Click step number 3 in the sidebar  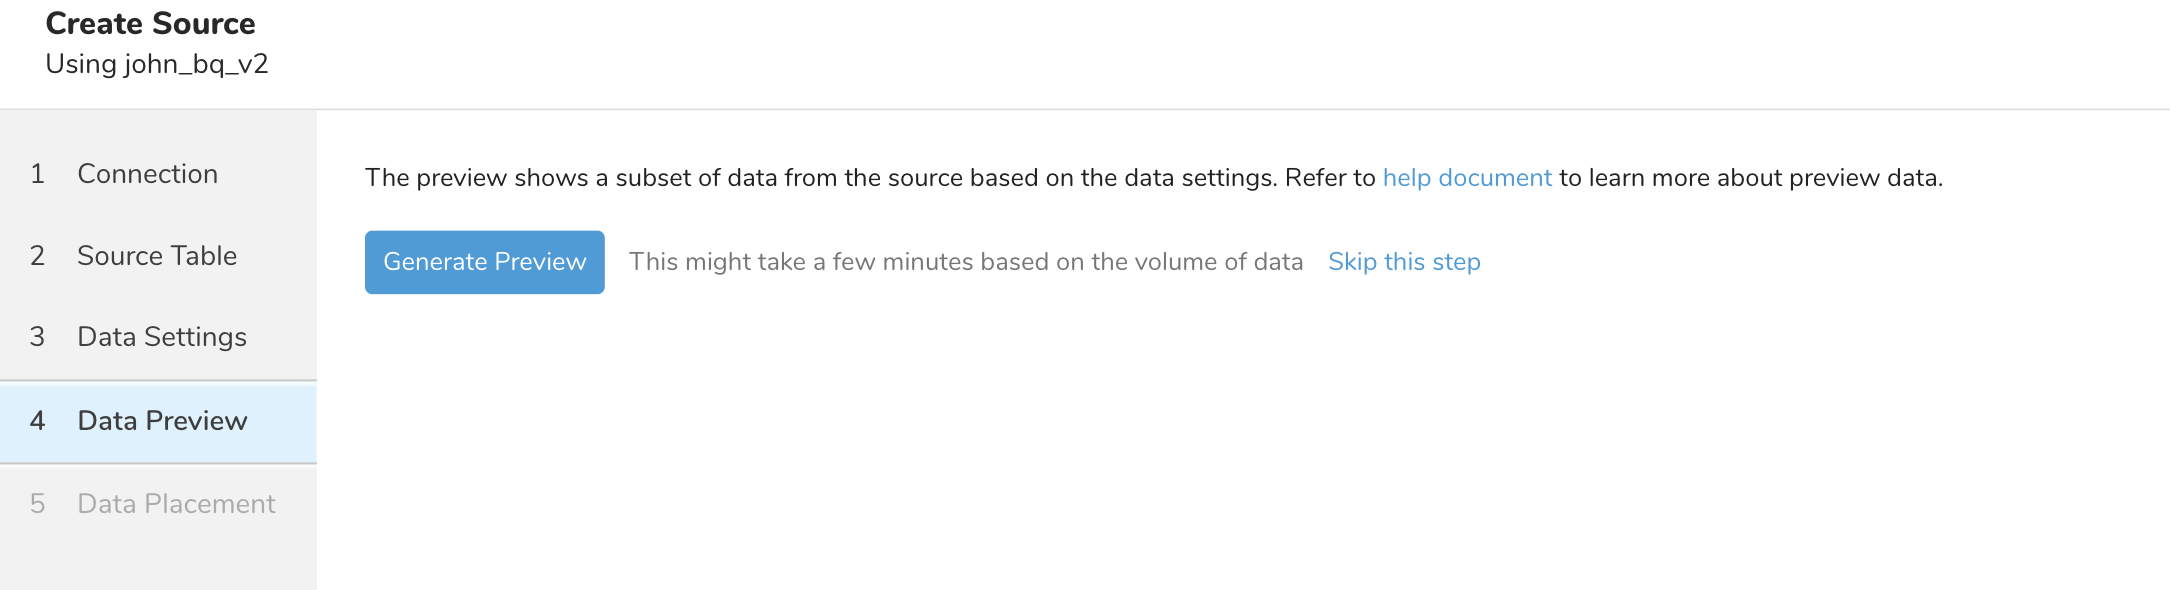point(38,337)
